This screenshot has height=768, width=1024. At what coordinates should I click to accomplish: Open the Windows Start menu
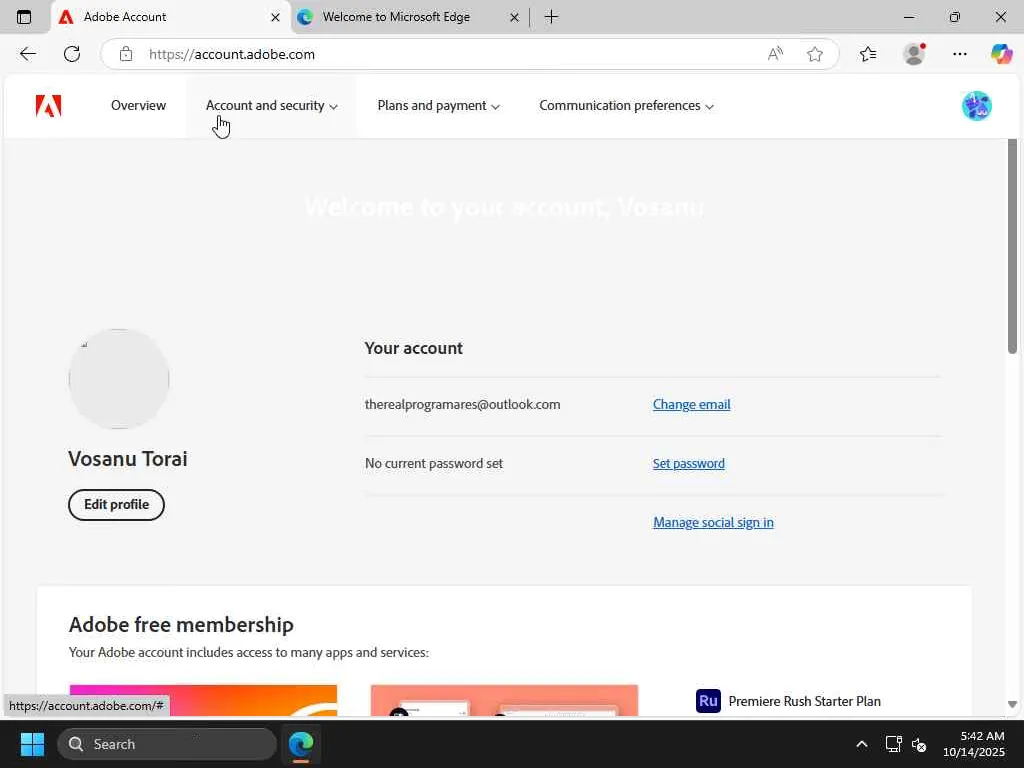(32, 744)
